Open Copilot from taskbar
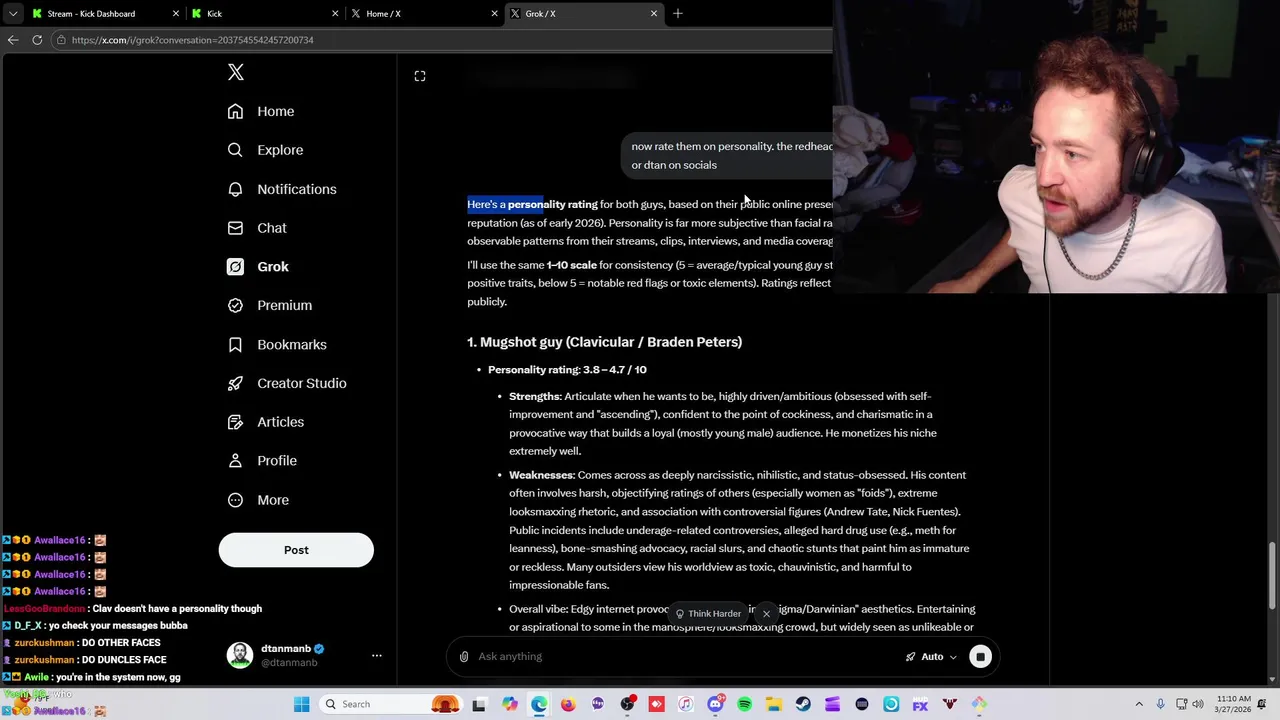 pyautogui.click(x=510, y=704)
